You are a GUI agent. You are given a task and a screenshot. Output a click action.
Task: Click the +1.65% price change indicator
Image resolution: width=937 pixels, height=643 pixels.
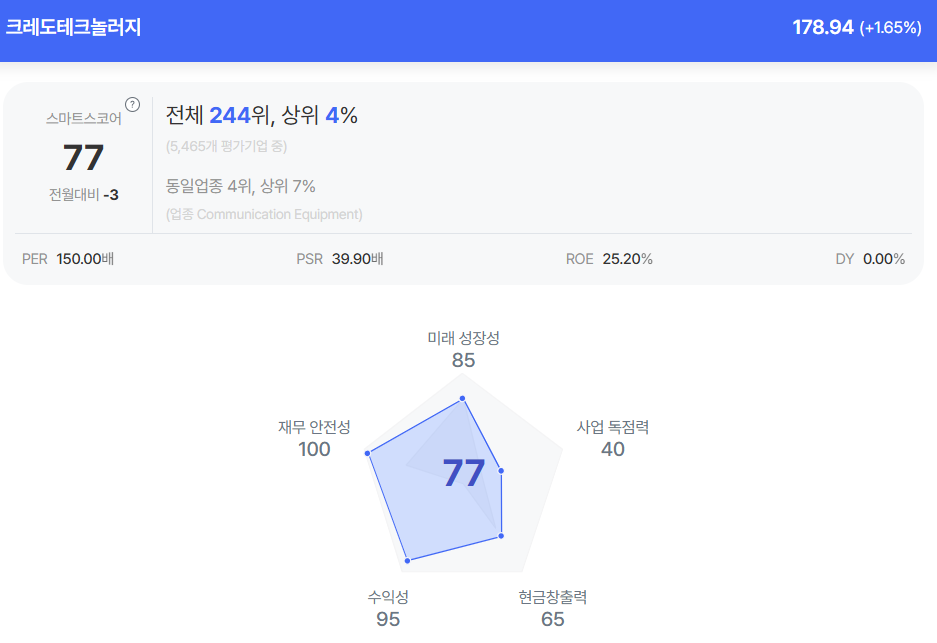pyautogui.click(x=890, y=28)
